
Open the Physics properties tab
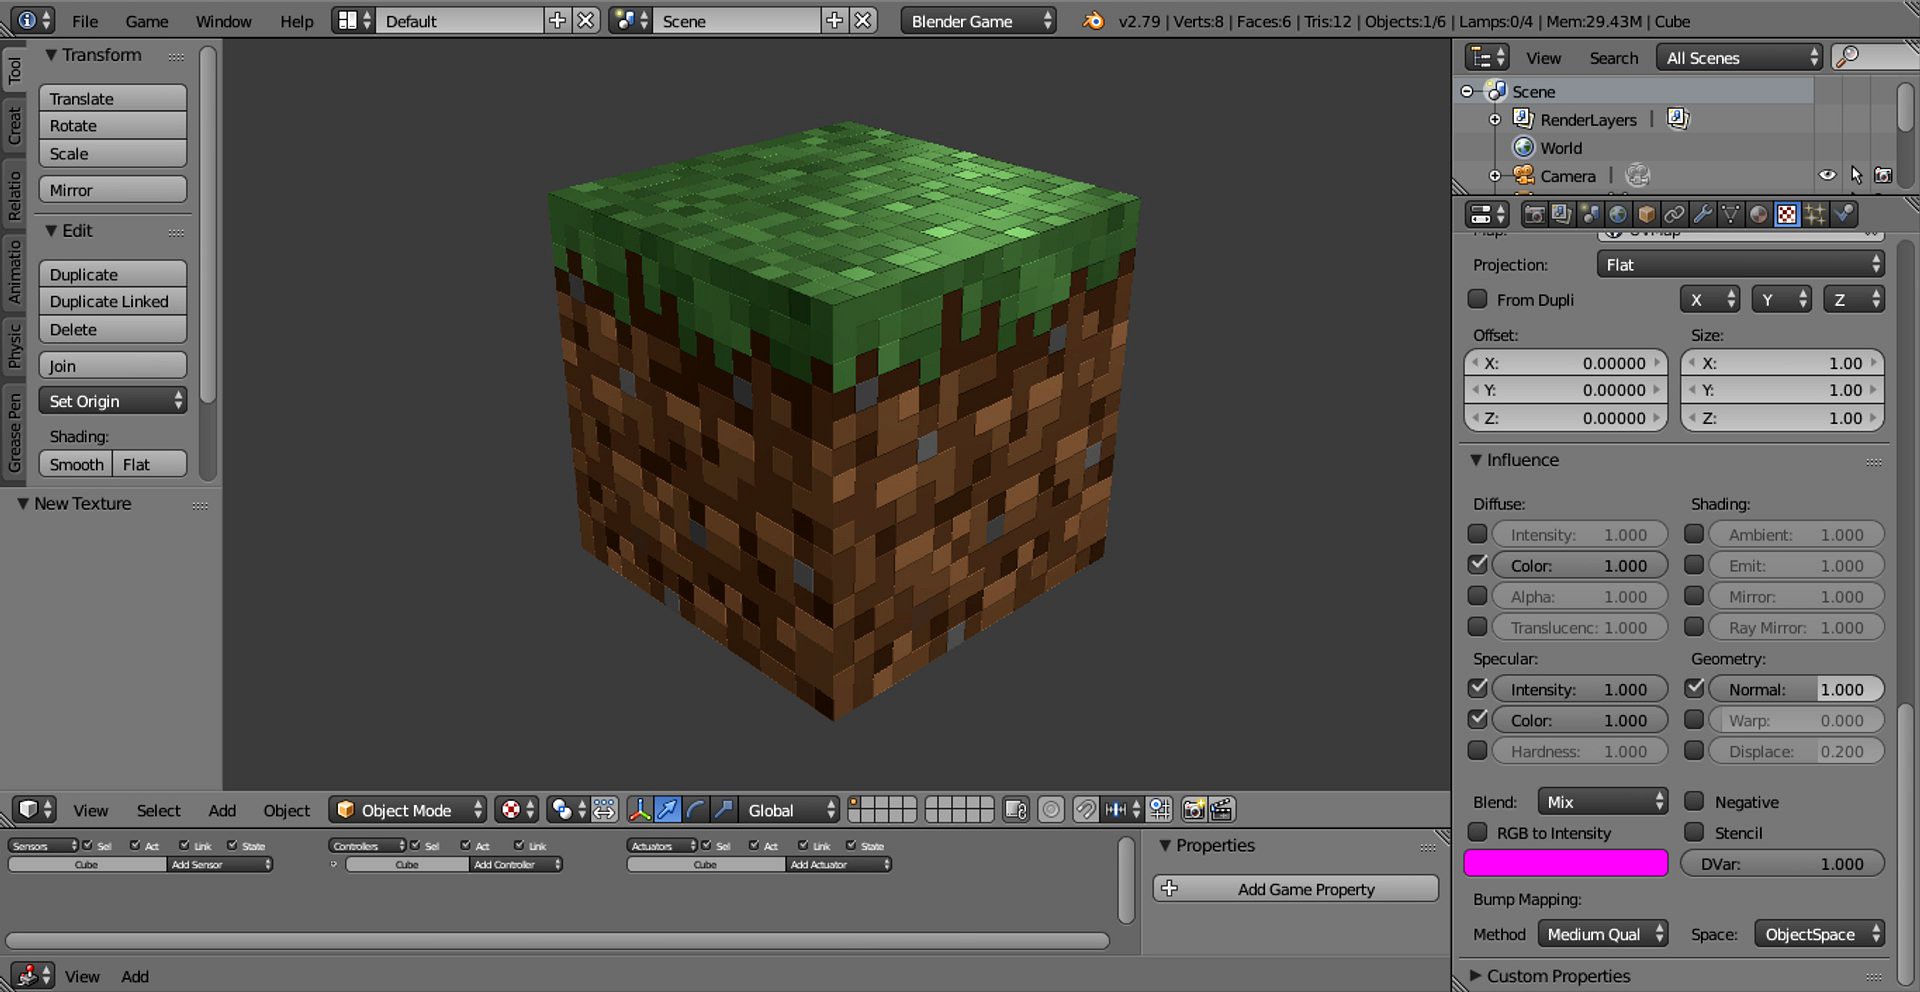point(1843,213)
